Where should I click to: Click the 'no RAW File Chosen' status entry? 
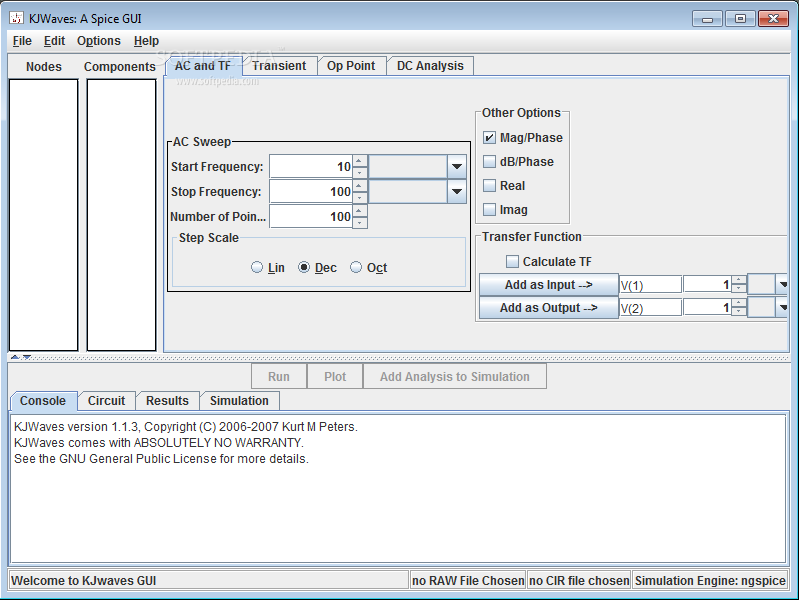(x=468, y=581)
